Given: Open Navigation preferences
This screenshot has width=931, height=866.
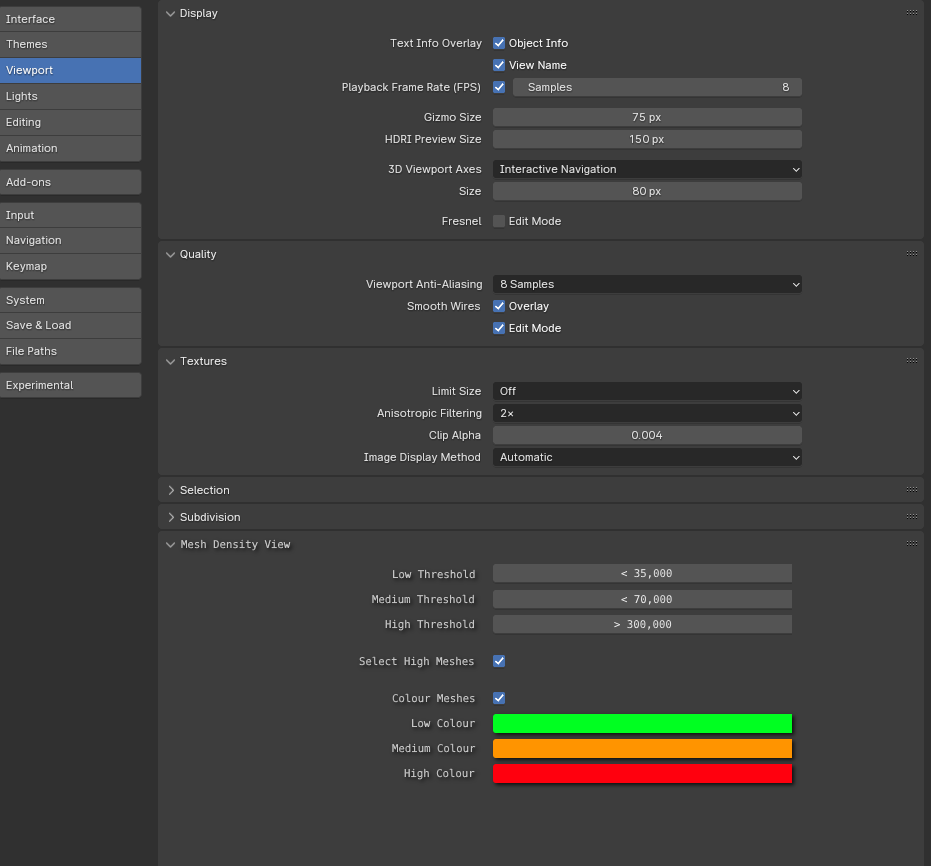Looking at the screenshot, I should click(x=71, y=240).
